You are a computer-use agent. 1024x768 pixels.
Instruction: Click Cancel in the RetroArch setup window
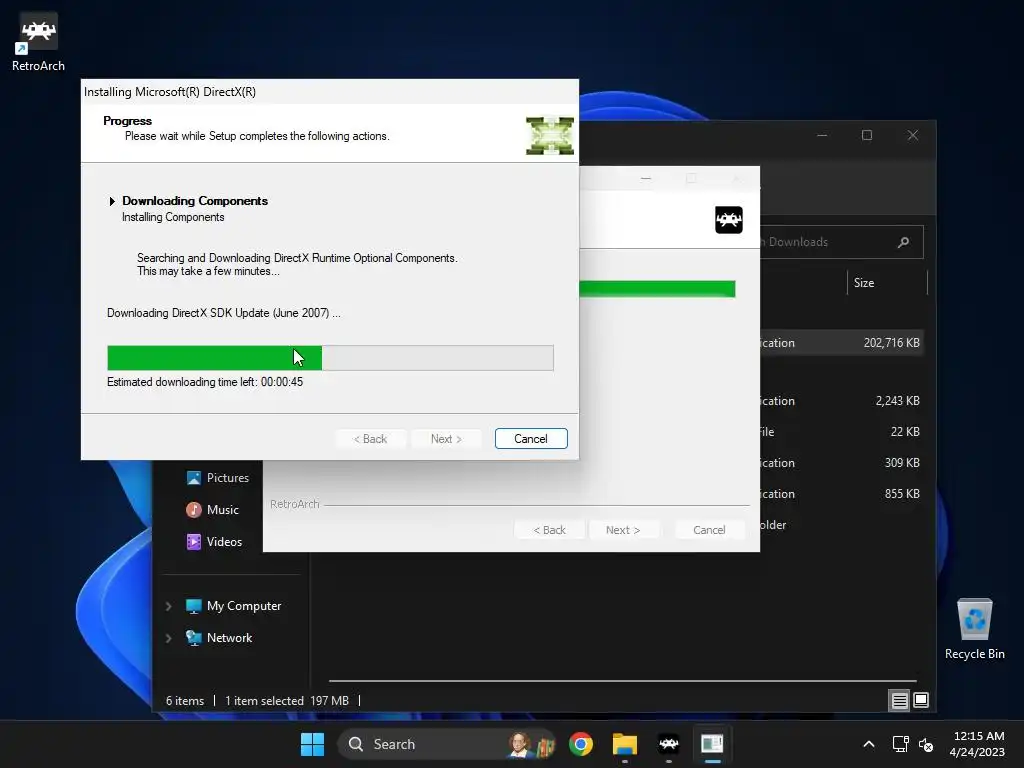pos(709,530)
